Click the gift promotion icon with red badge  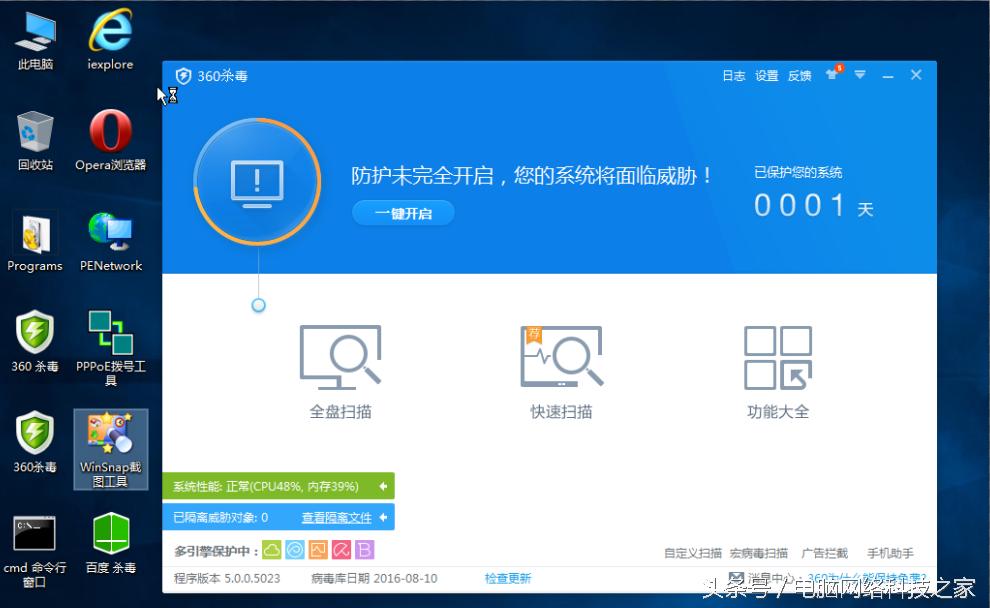[832, 75]
